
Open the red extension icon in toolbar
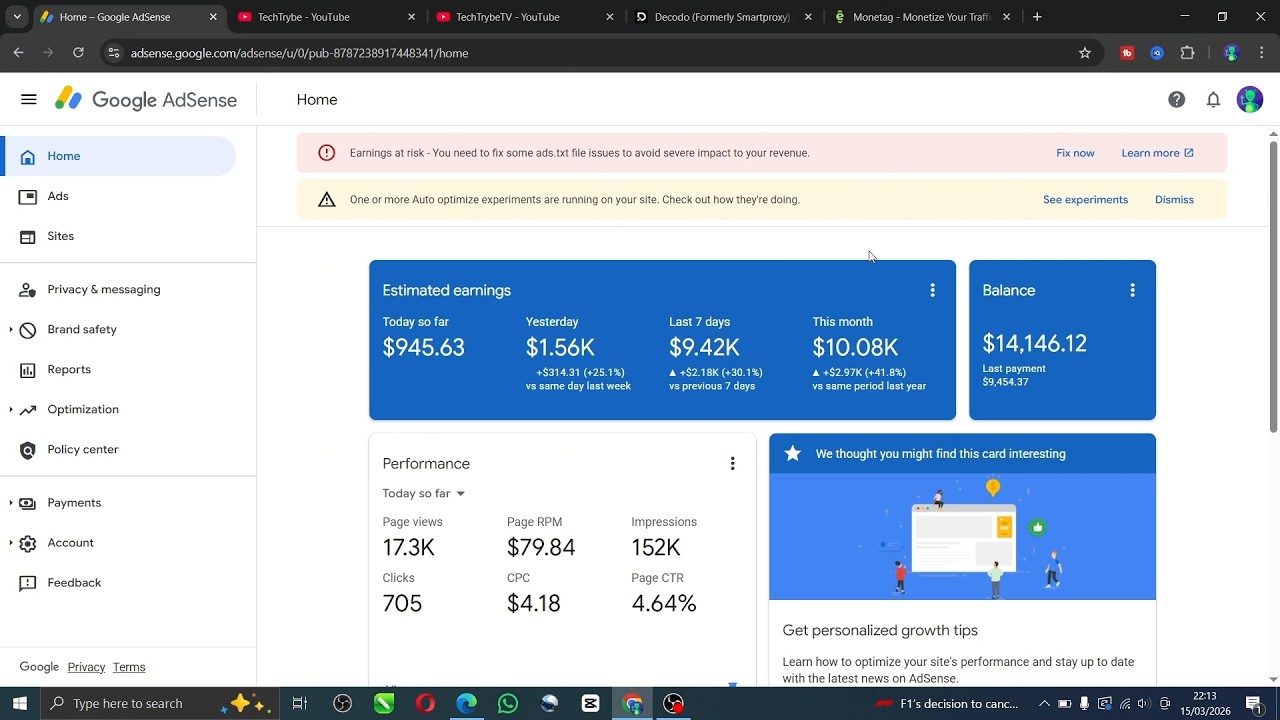(1127, 53)
